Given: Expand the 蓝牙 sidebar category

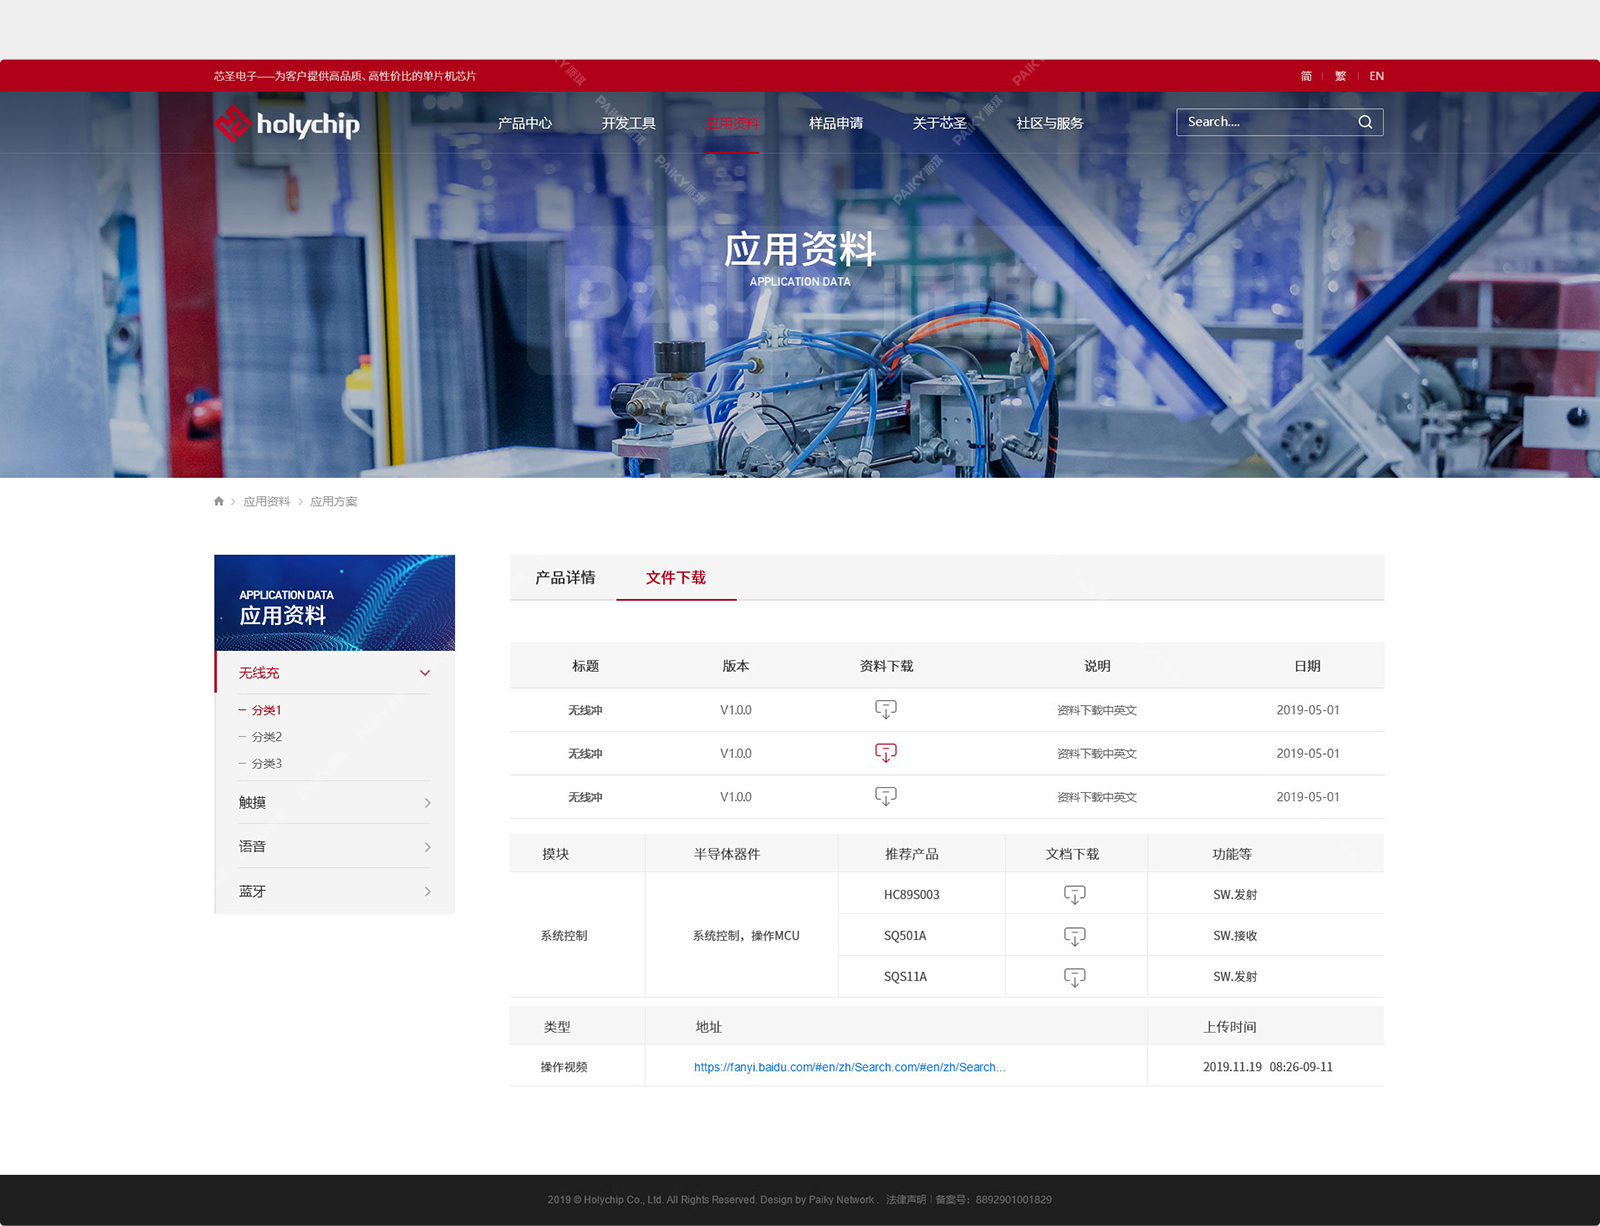Looking at the screenshot, I should coord(427,891).
